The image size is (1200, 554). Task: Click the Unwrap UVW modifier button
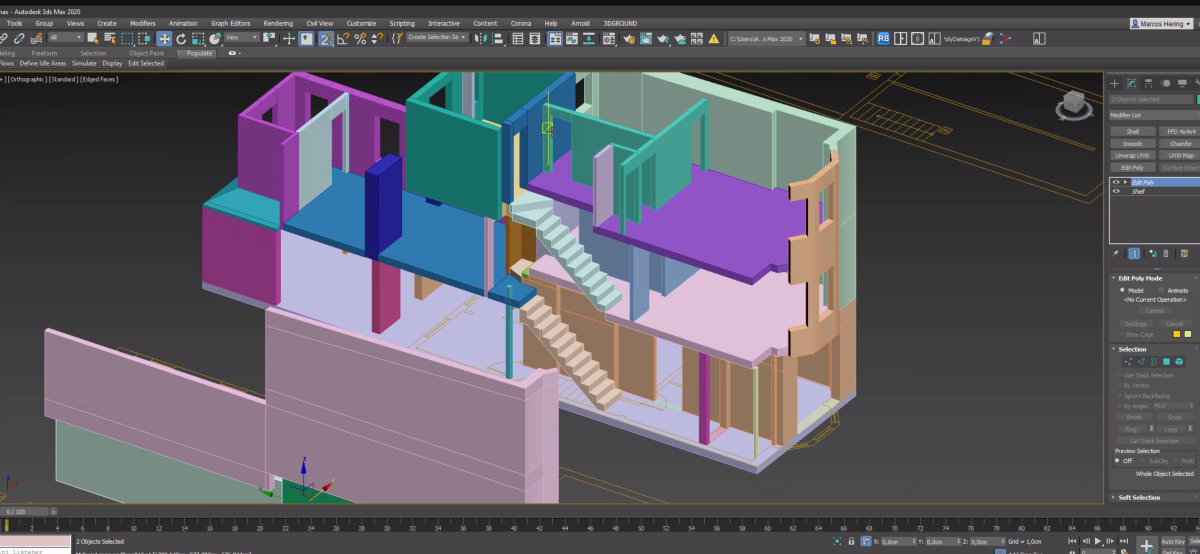pyautogui.click(x=1132, y=155)
